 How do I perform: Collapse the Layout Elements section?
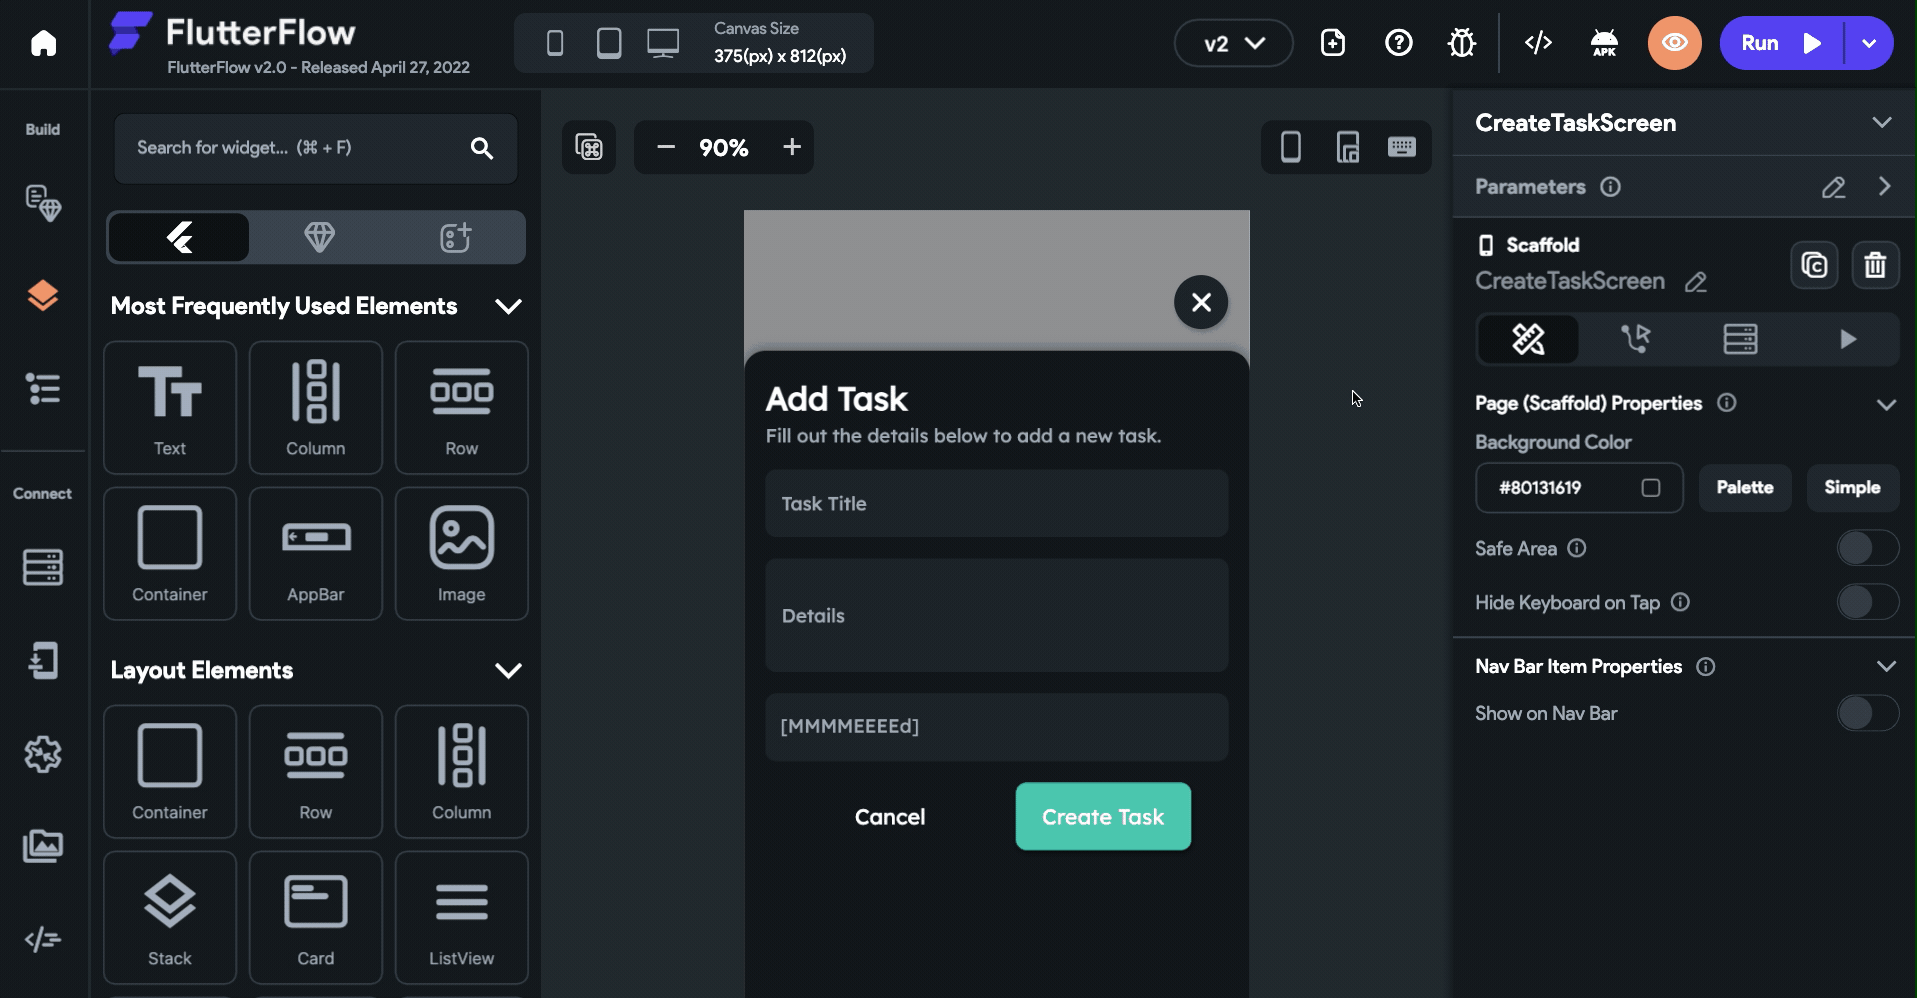pyautogui.click(x=509, y=670)
